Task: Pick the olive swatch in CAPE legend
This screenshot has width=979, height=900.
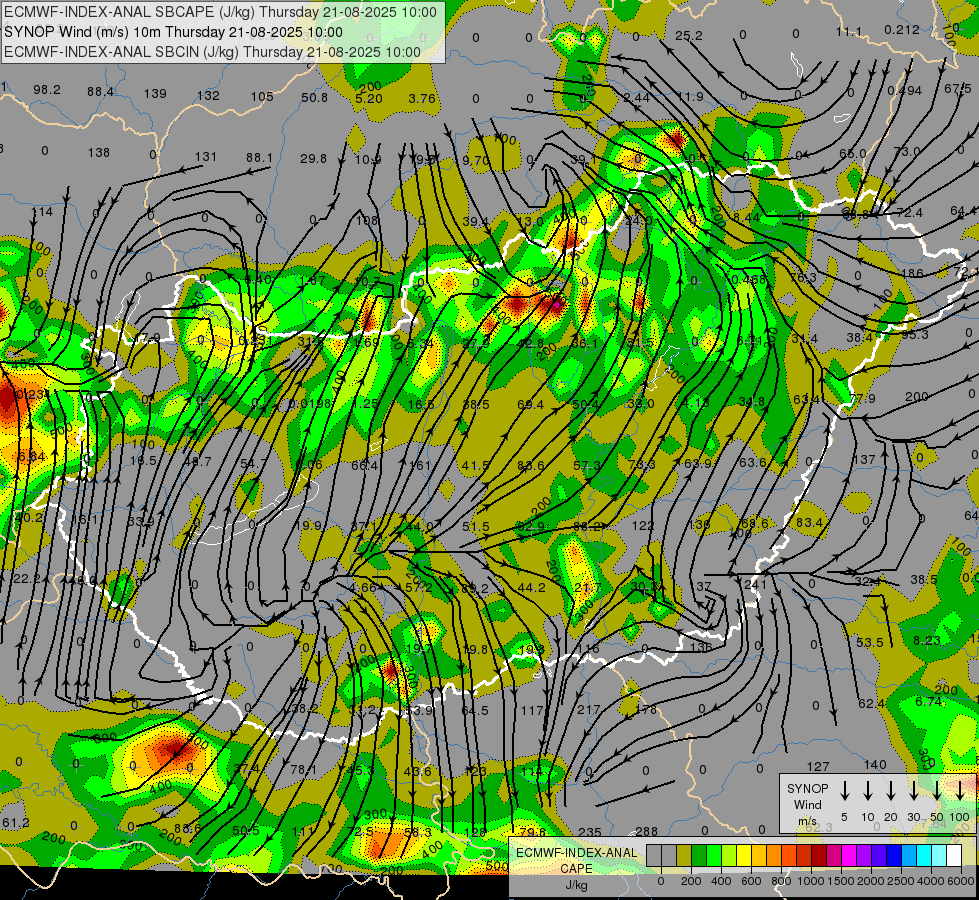Action: [x=684, y=856]
